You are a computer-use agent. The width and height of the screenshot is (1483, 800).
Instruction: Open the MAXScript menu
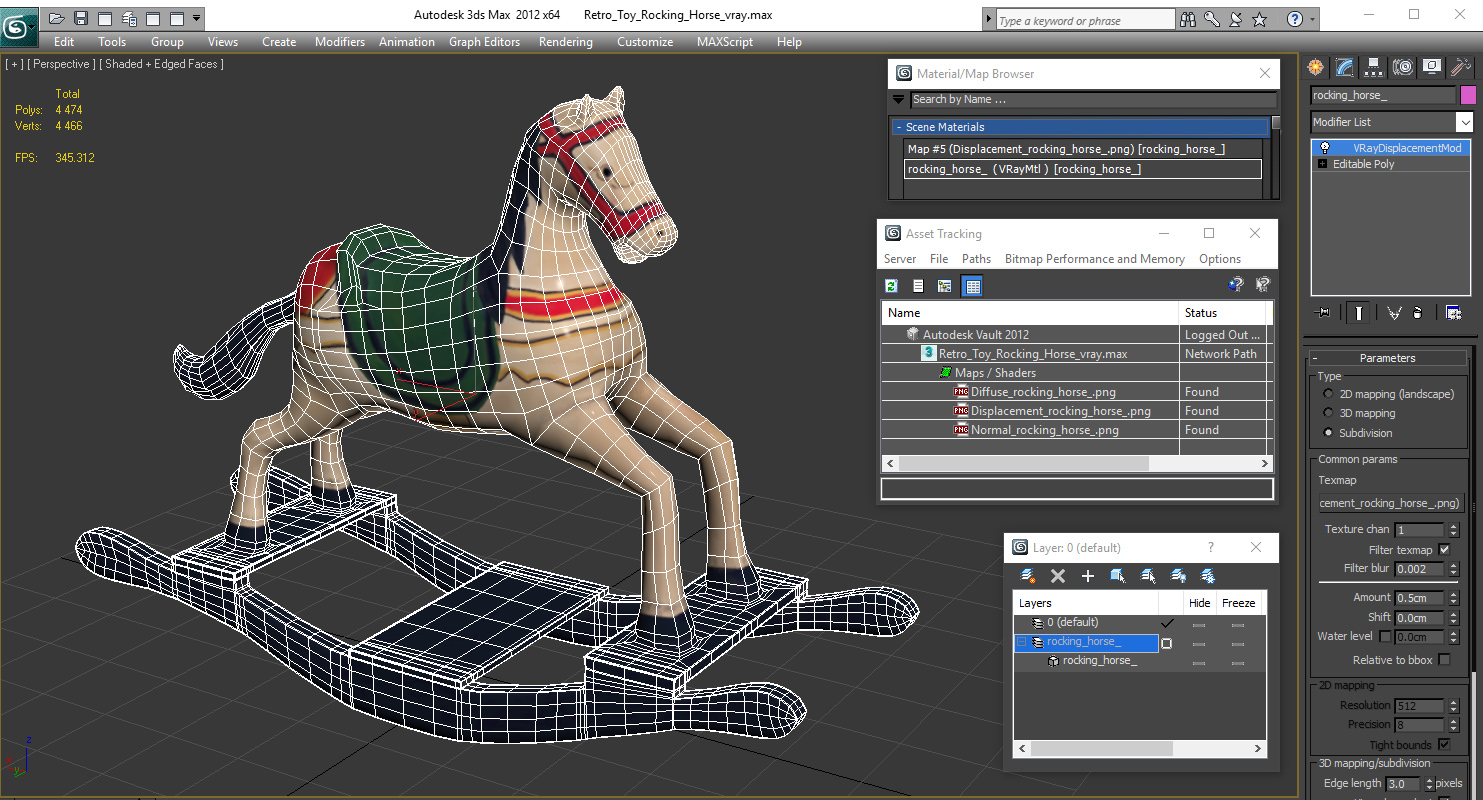tap(726, 42)
